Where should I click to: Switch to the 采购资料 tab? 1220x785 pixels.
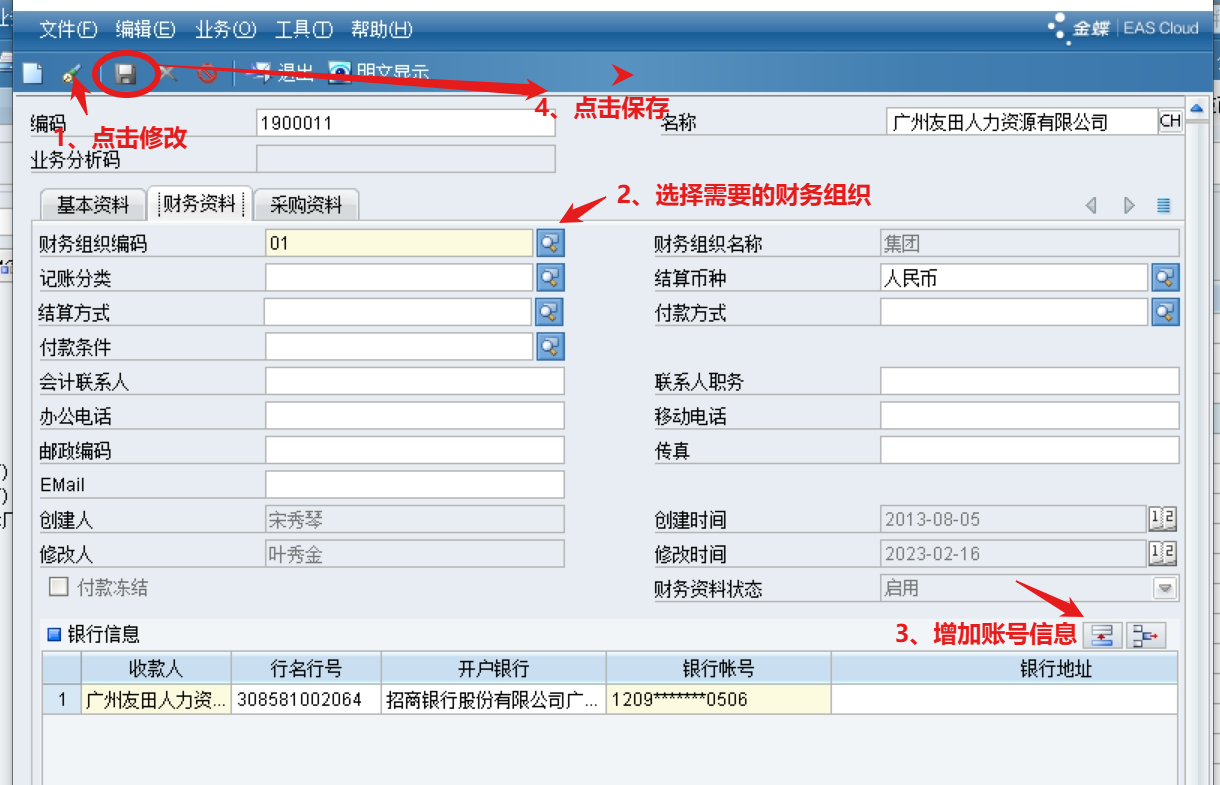[x=306, y=205]
